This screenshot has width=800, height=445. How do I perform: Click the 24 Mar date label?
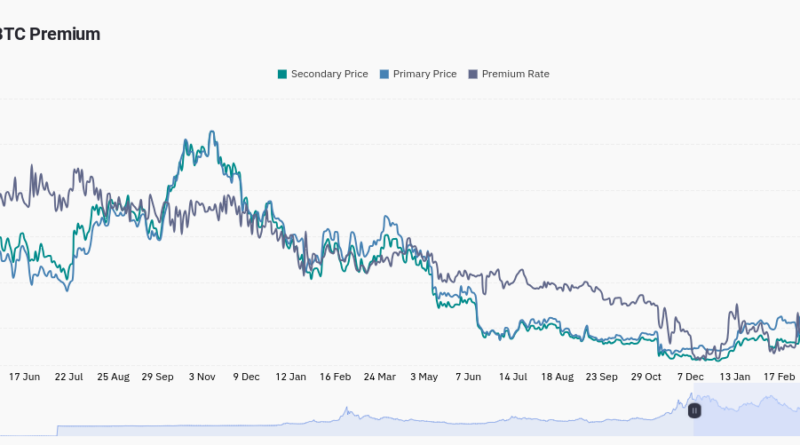click(379, 377)
